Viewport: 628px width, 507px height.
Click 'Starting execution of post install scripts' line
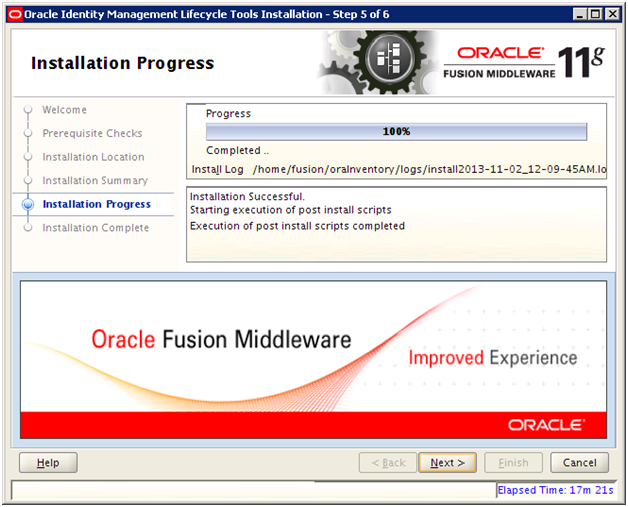coord(290,210)
